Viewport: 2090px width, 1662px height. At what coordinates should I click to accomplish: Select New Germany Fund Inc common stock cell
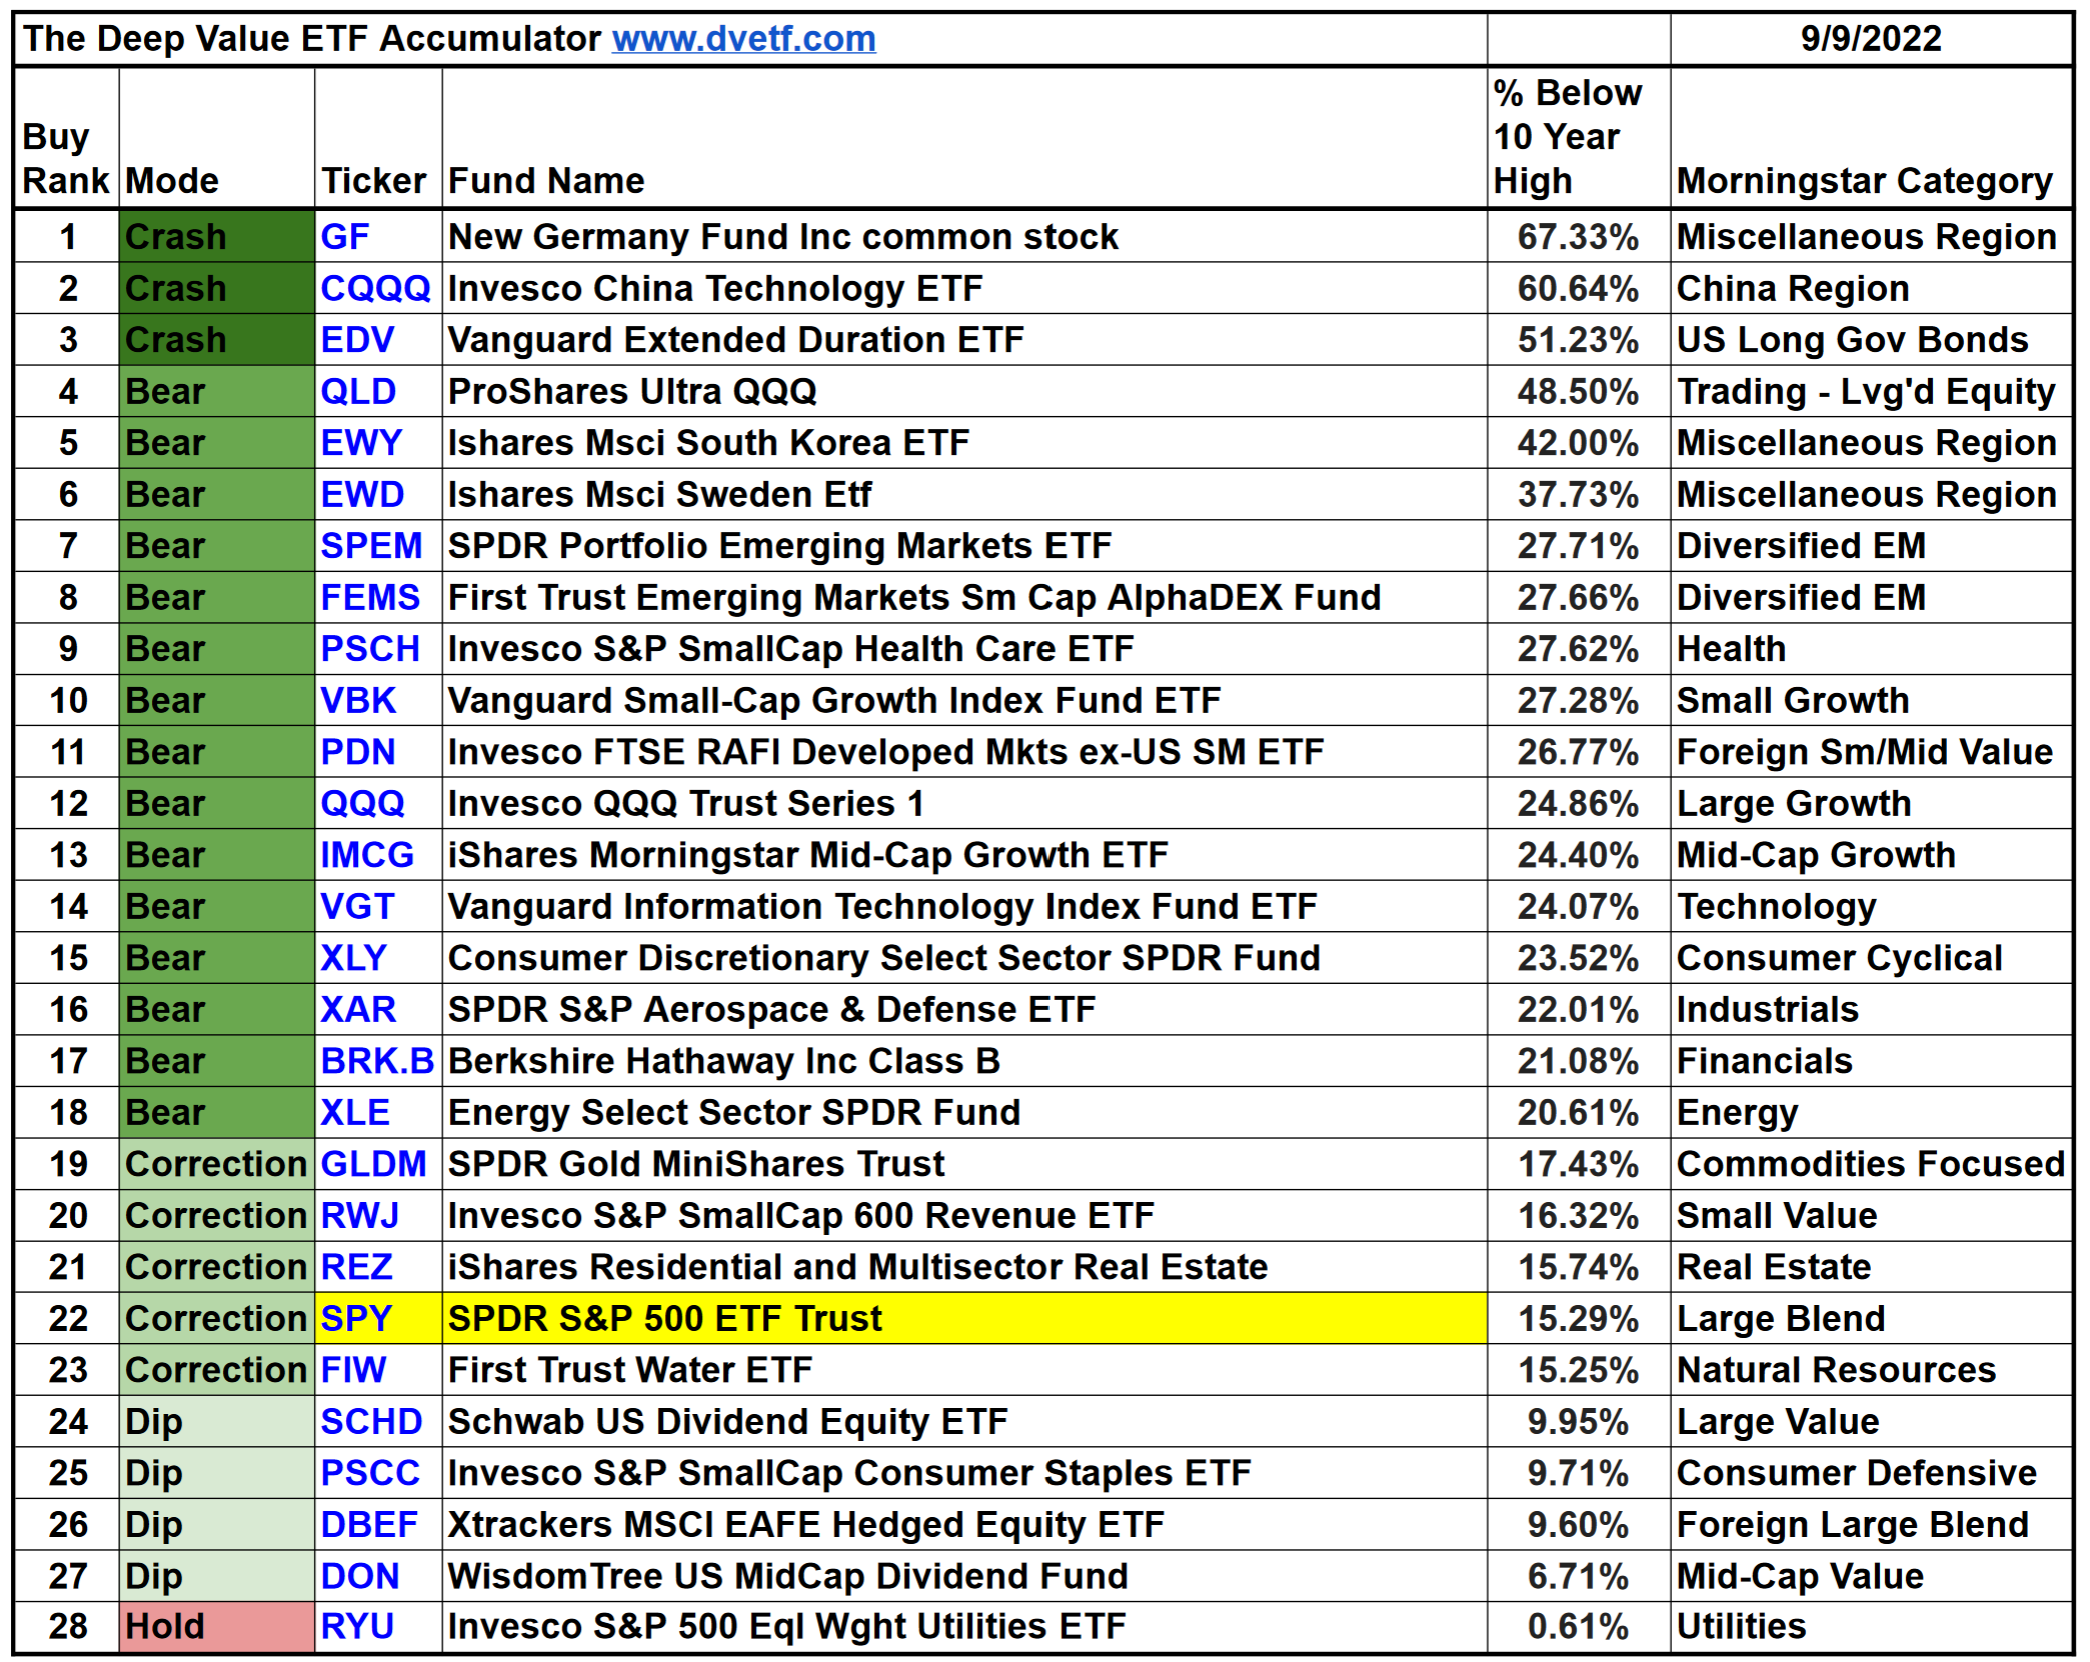(x=965, y=237)
